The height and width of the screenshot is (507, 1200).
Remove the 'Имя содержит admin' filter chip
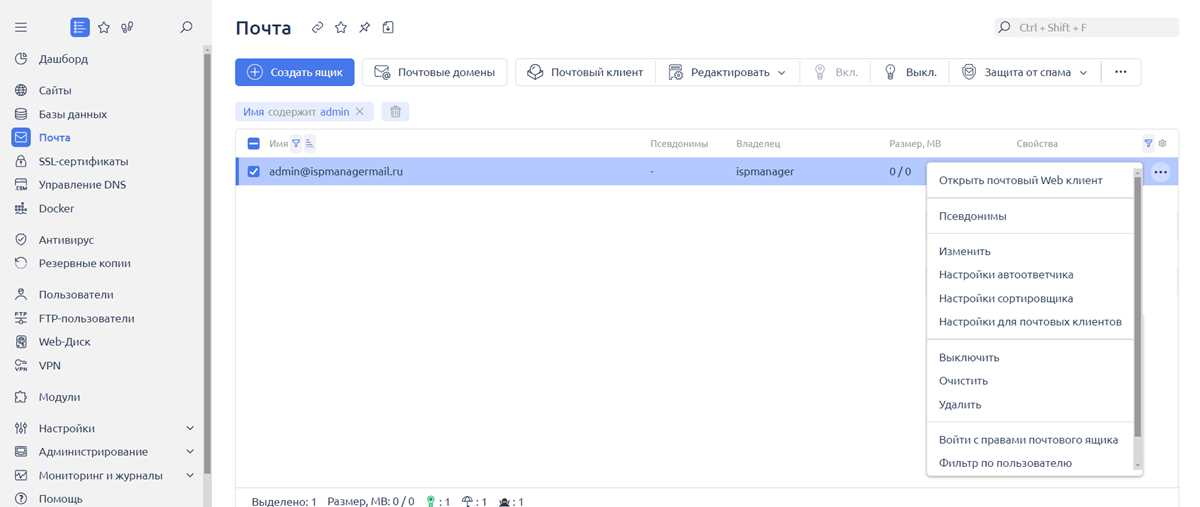(x=360, y=112)
